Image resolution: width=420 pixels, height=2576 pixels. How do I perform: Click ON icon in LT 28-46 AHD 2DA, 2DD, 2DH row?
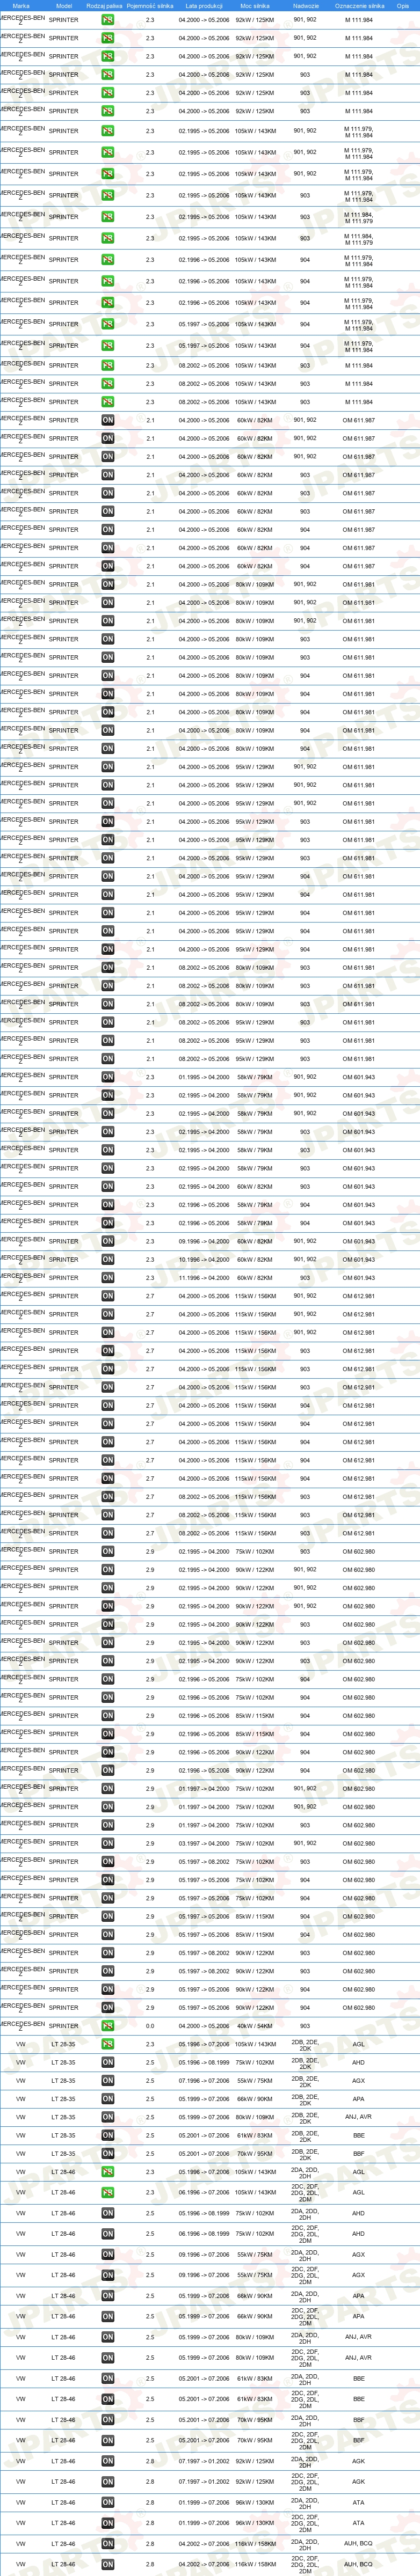(x=108, y=2213)
